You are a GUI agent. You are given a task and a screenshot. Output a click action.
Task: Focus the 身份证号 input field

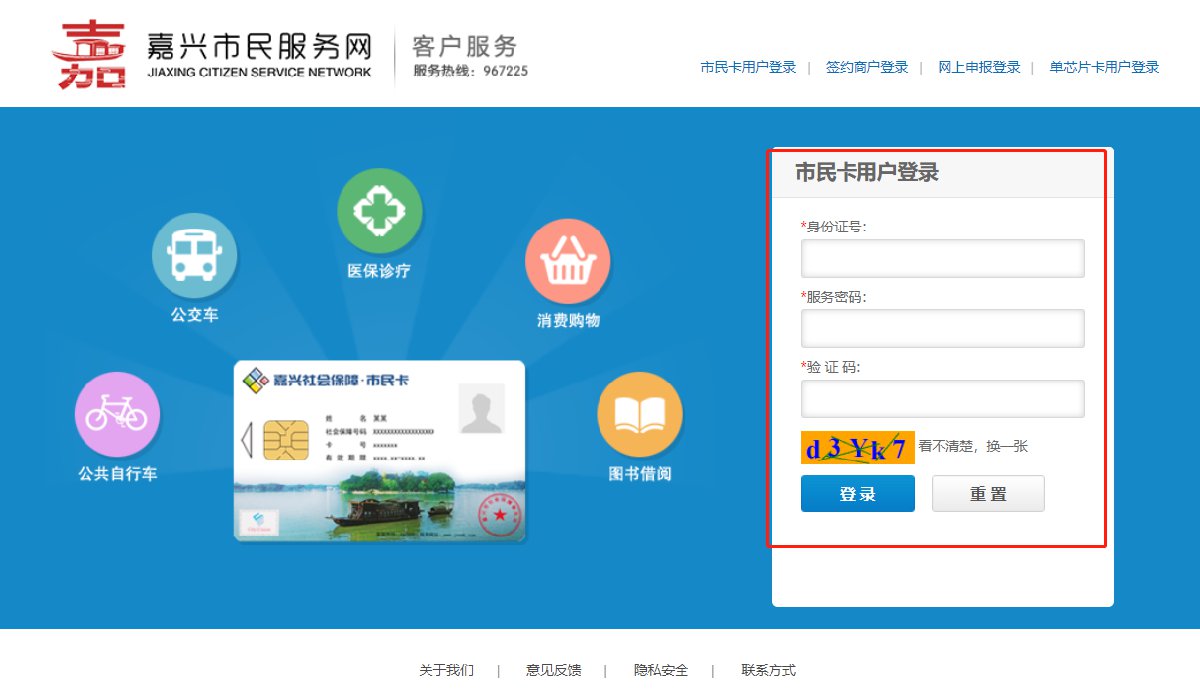[942, 258]
